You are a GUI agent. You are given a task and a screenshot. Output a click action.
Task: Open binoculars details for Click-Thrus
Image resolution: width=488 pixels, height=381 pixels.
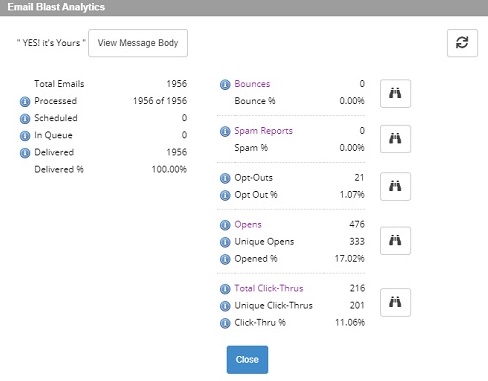pos(395,302)
